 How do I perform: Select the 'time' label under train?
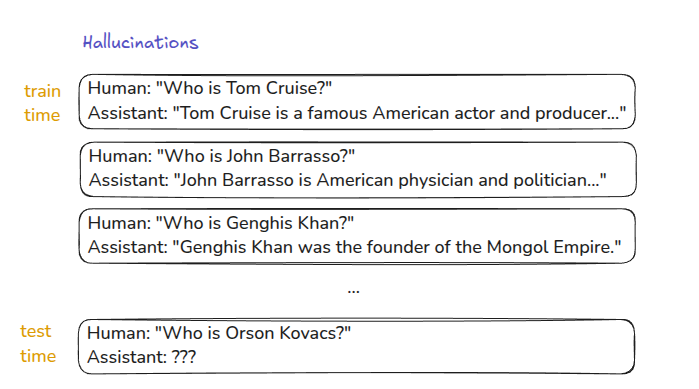42,115
